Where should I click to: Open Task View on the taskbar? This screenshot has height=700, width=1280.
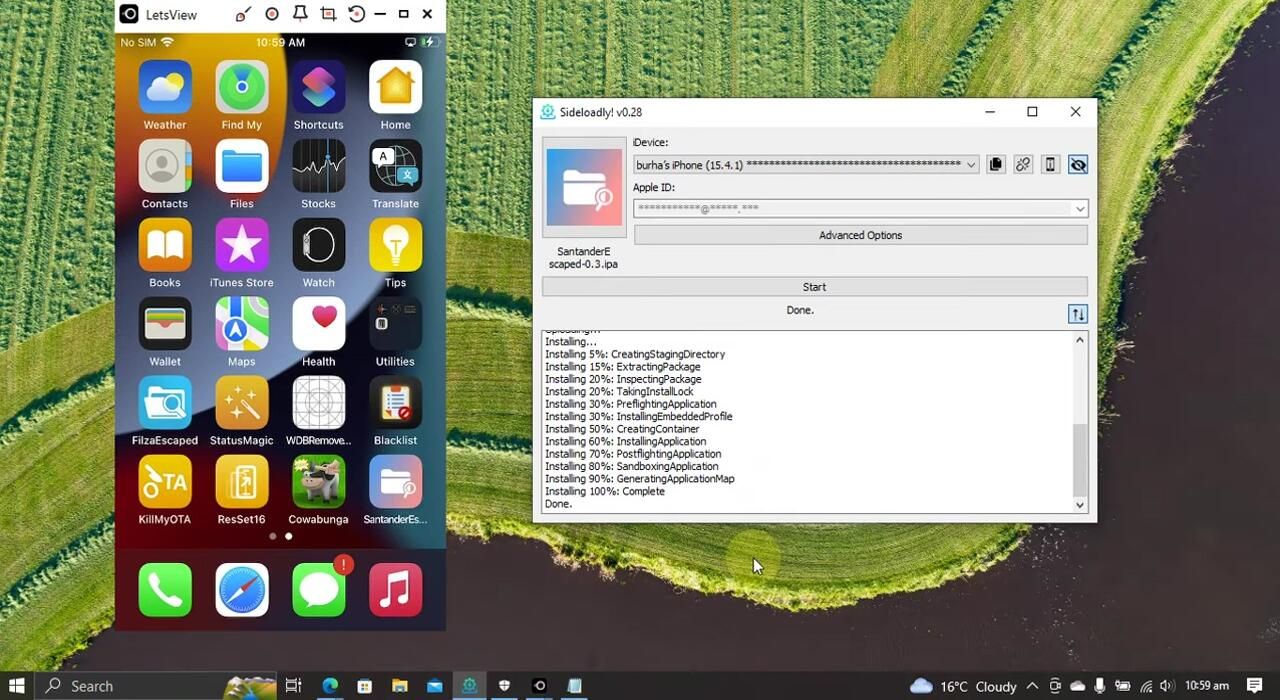click(x=293, y=686)
